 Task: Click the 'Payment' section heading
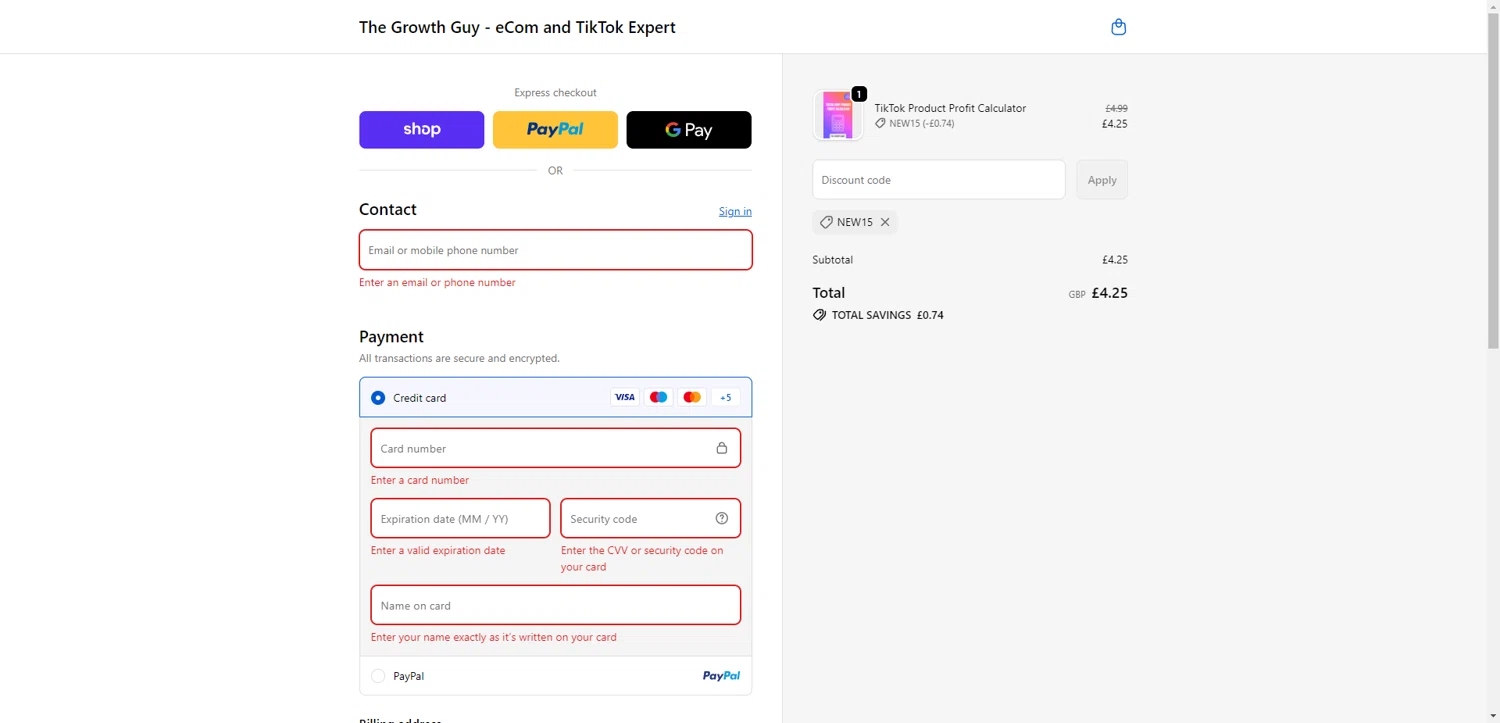pyautogui.click(x=391, y=337)
